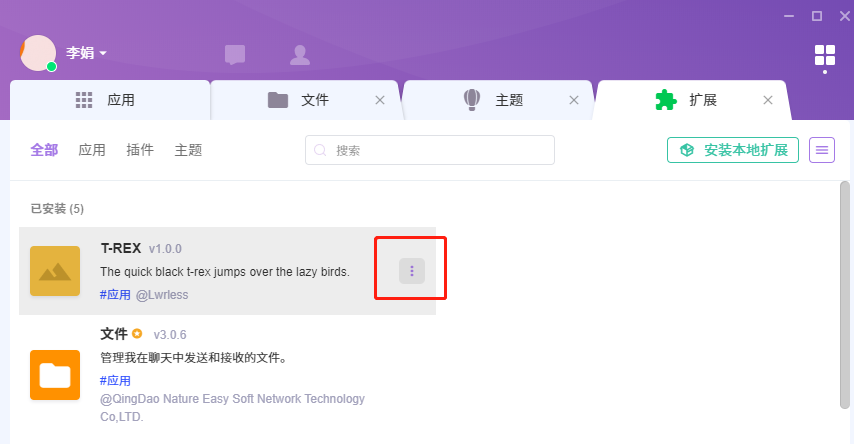Viewport: 854px width, 444px height.
Task: Click the user avatar picture
Action: click(x=38, y=53)
